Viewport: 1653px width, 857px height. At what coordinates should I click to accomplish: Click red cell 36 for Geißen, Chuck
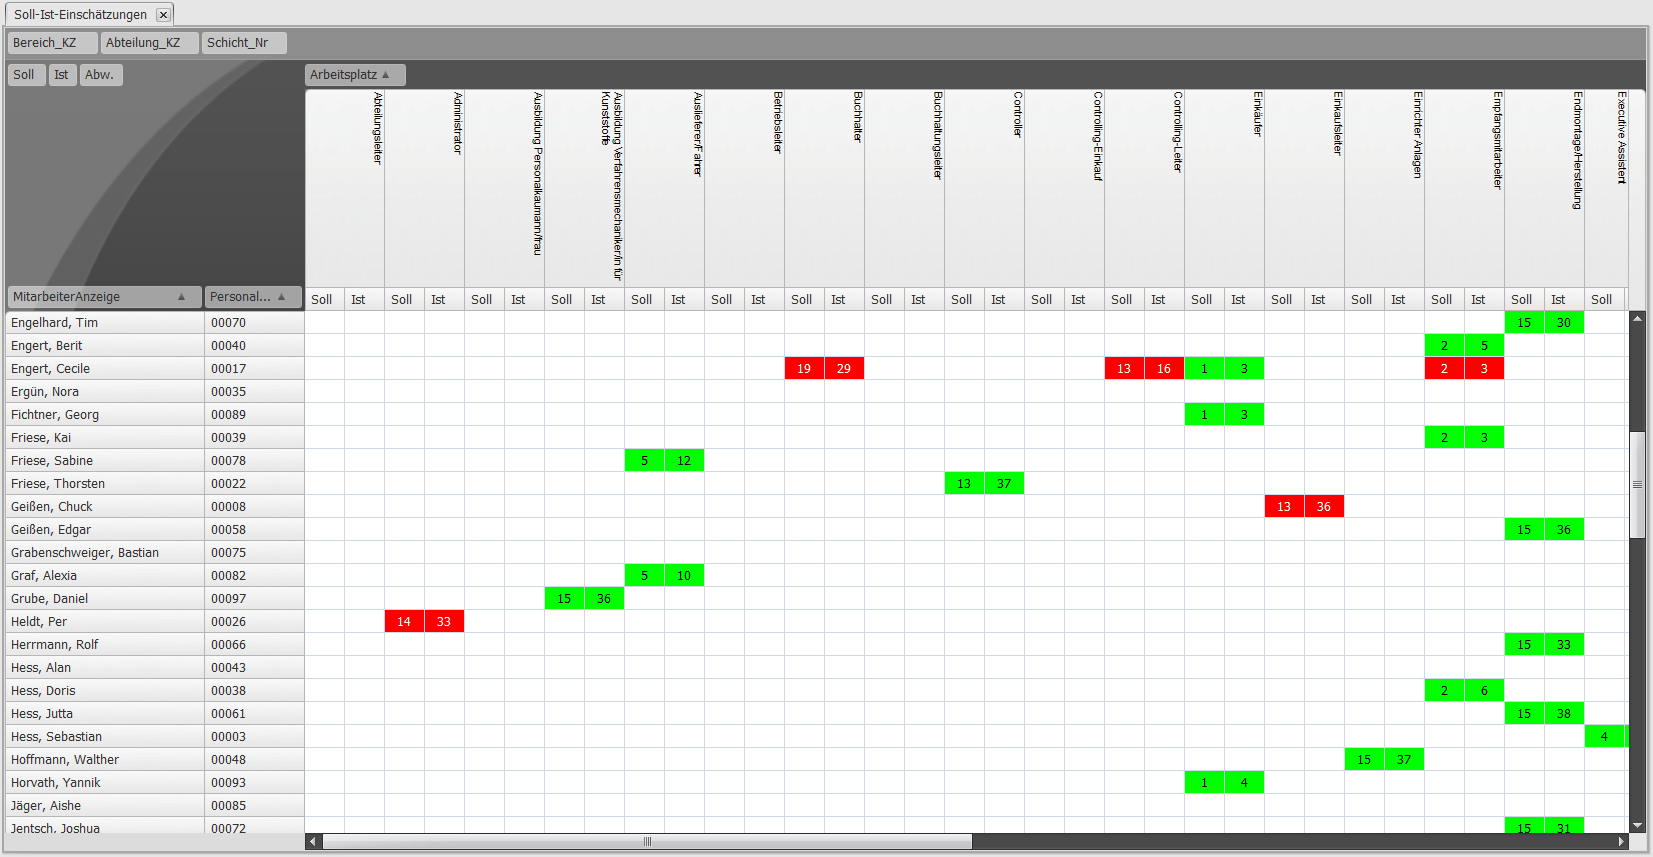pyautogui.click(x=1324, y=507)
